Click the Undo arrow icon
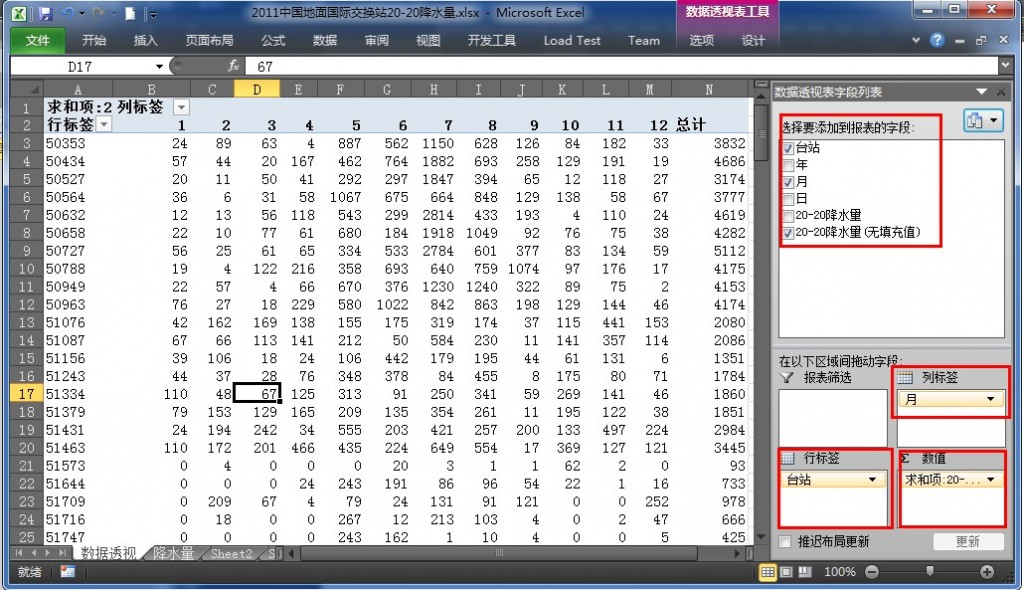Image resolution: width=1024 pixels, height=590 pixels. [x=68, y=14]
